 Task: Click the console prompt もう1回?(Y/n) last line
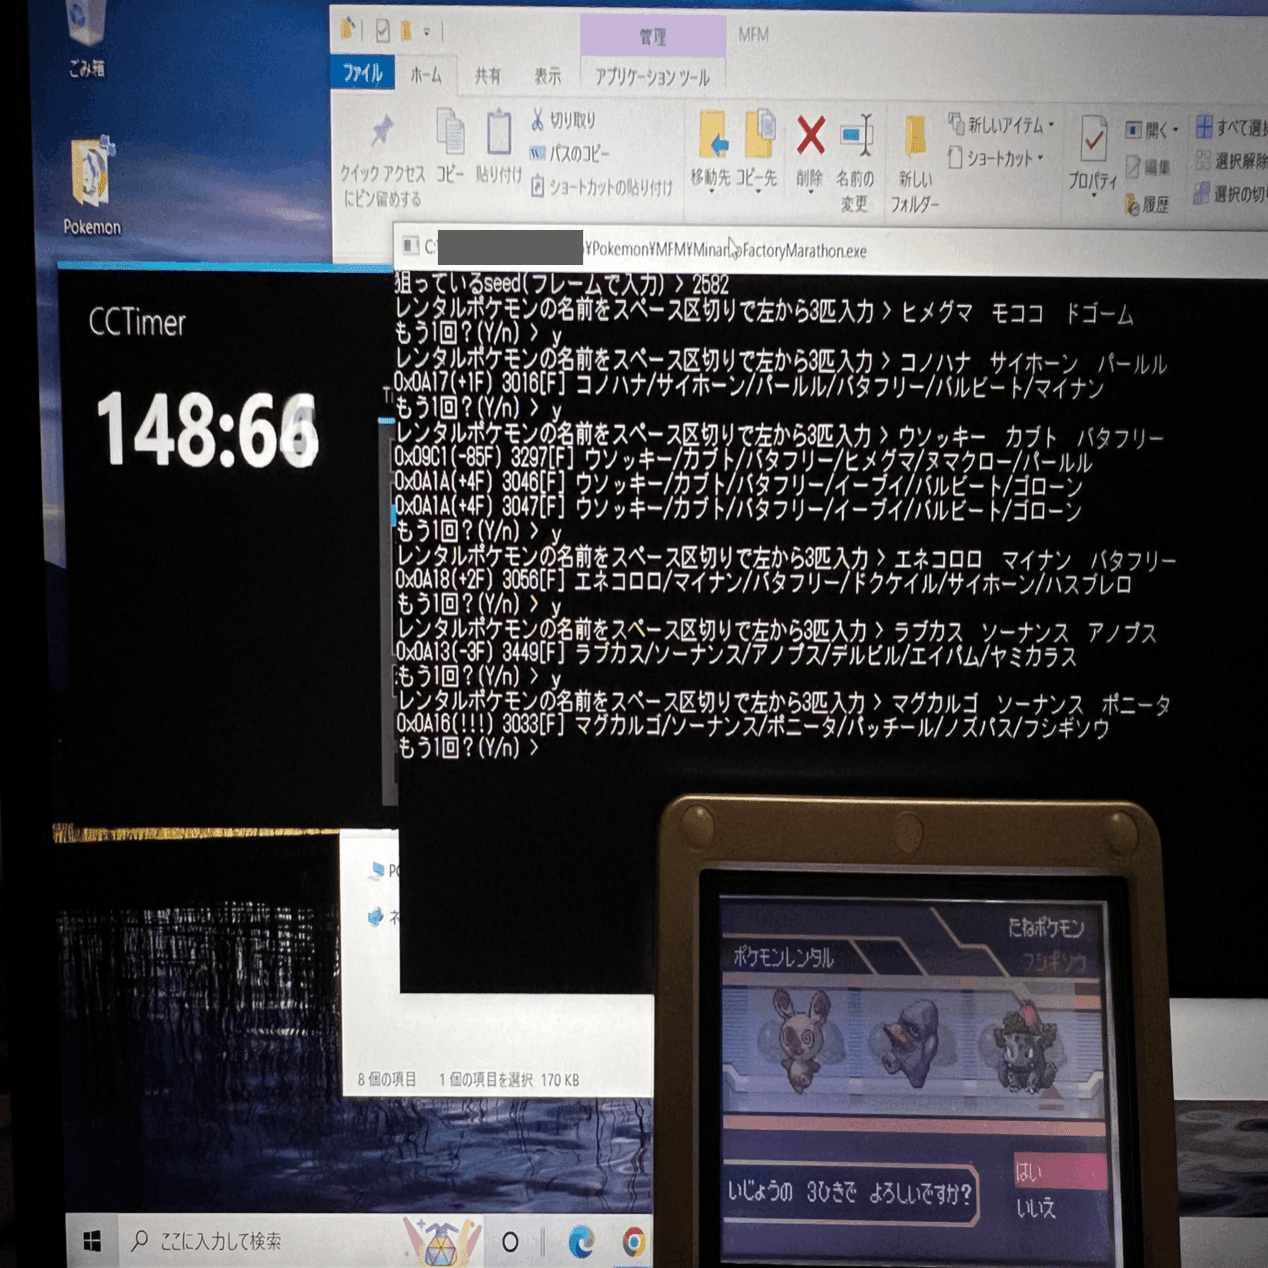coord(468,748)
